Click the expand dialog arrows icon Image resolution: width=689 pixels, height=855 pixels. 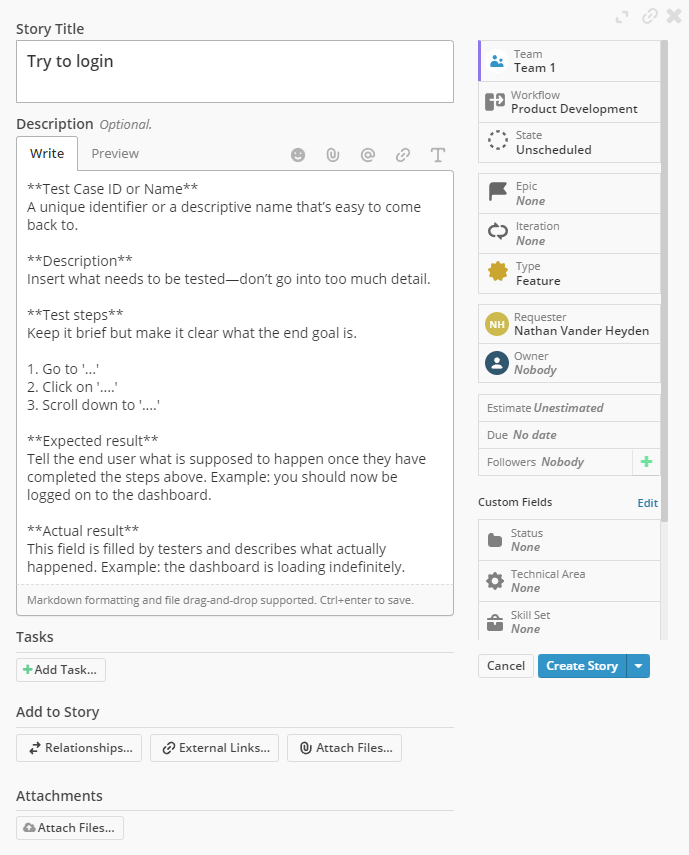tap(622, 16)
